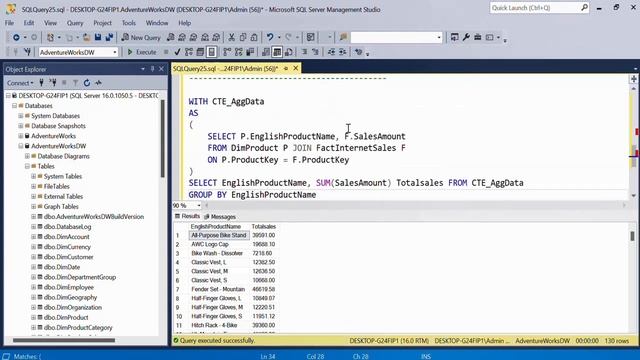Click the Object Explorer horizontal scrollbar

[64, 340]
